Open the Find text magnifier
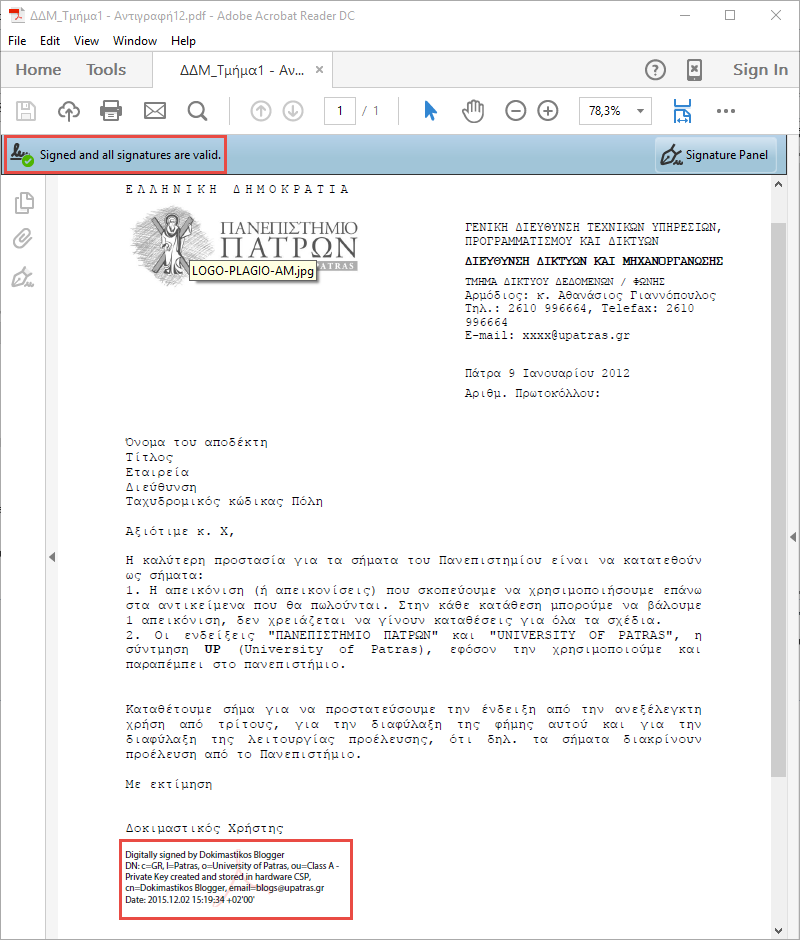 197,111
